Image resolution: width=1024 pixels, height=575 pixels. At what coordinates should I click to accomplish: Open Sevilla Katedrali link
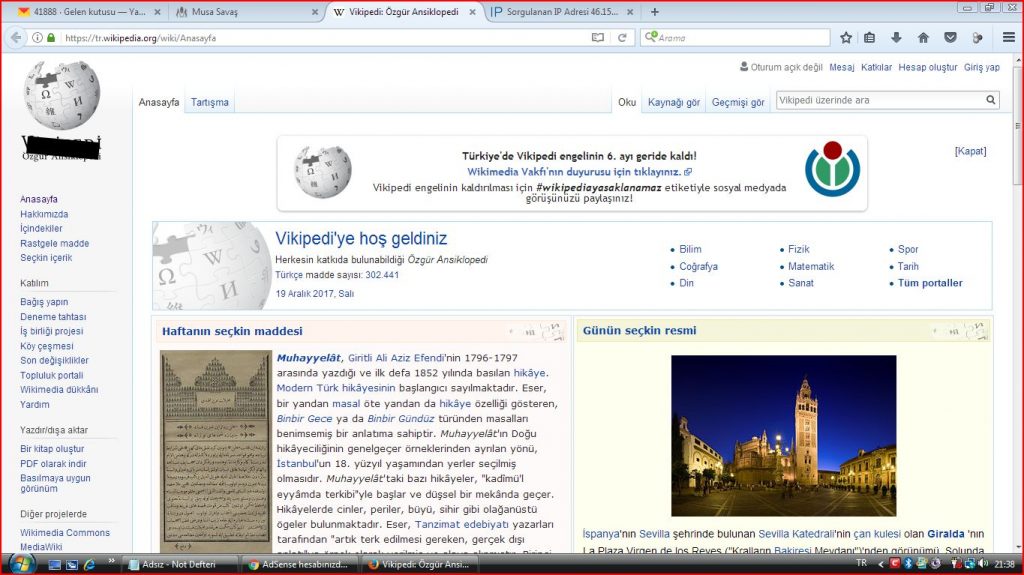coord(795,534)
